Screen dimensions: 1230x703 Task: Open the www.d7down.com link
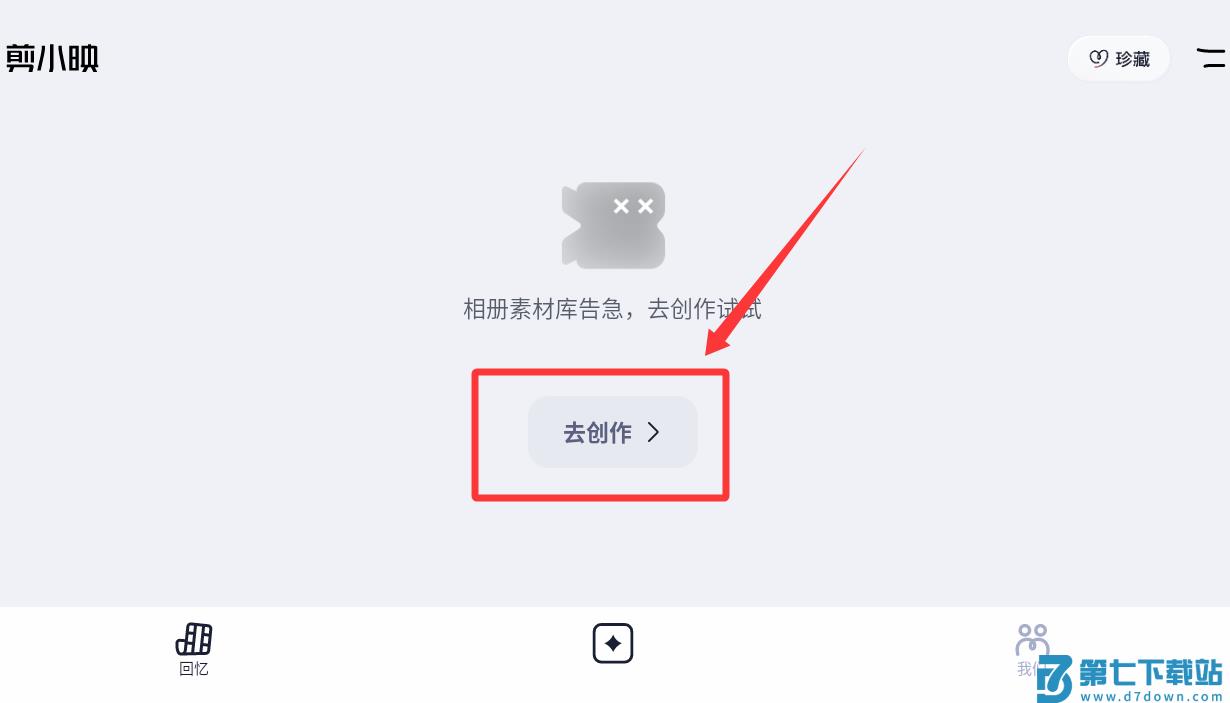(1152, 696)
